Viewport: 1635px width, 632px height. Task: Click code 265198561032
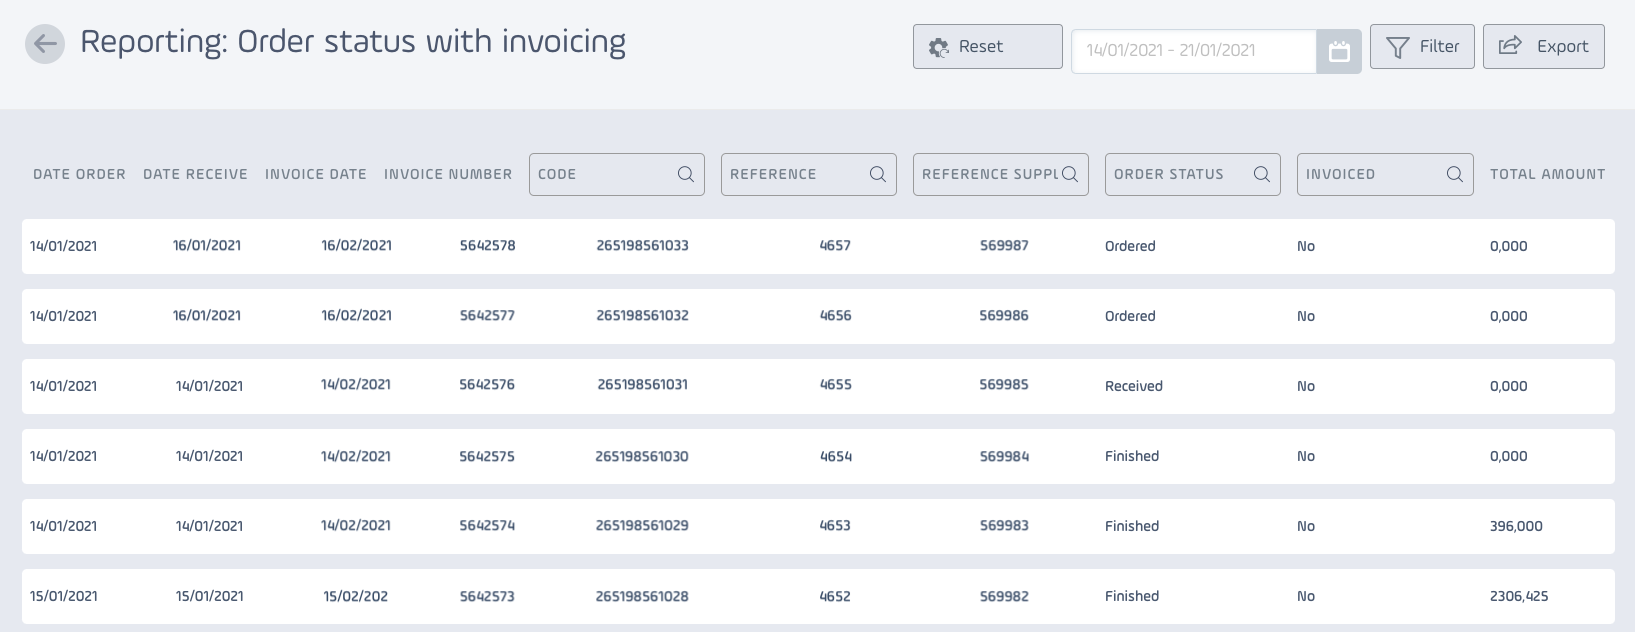(643, 316)
